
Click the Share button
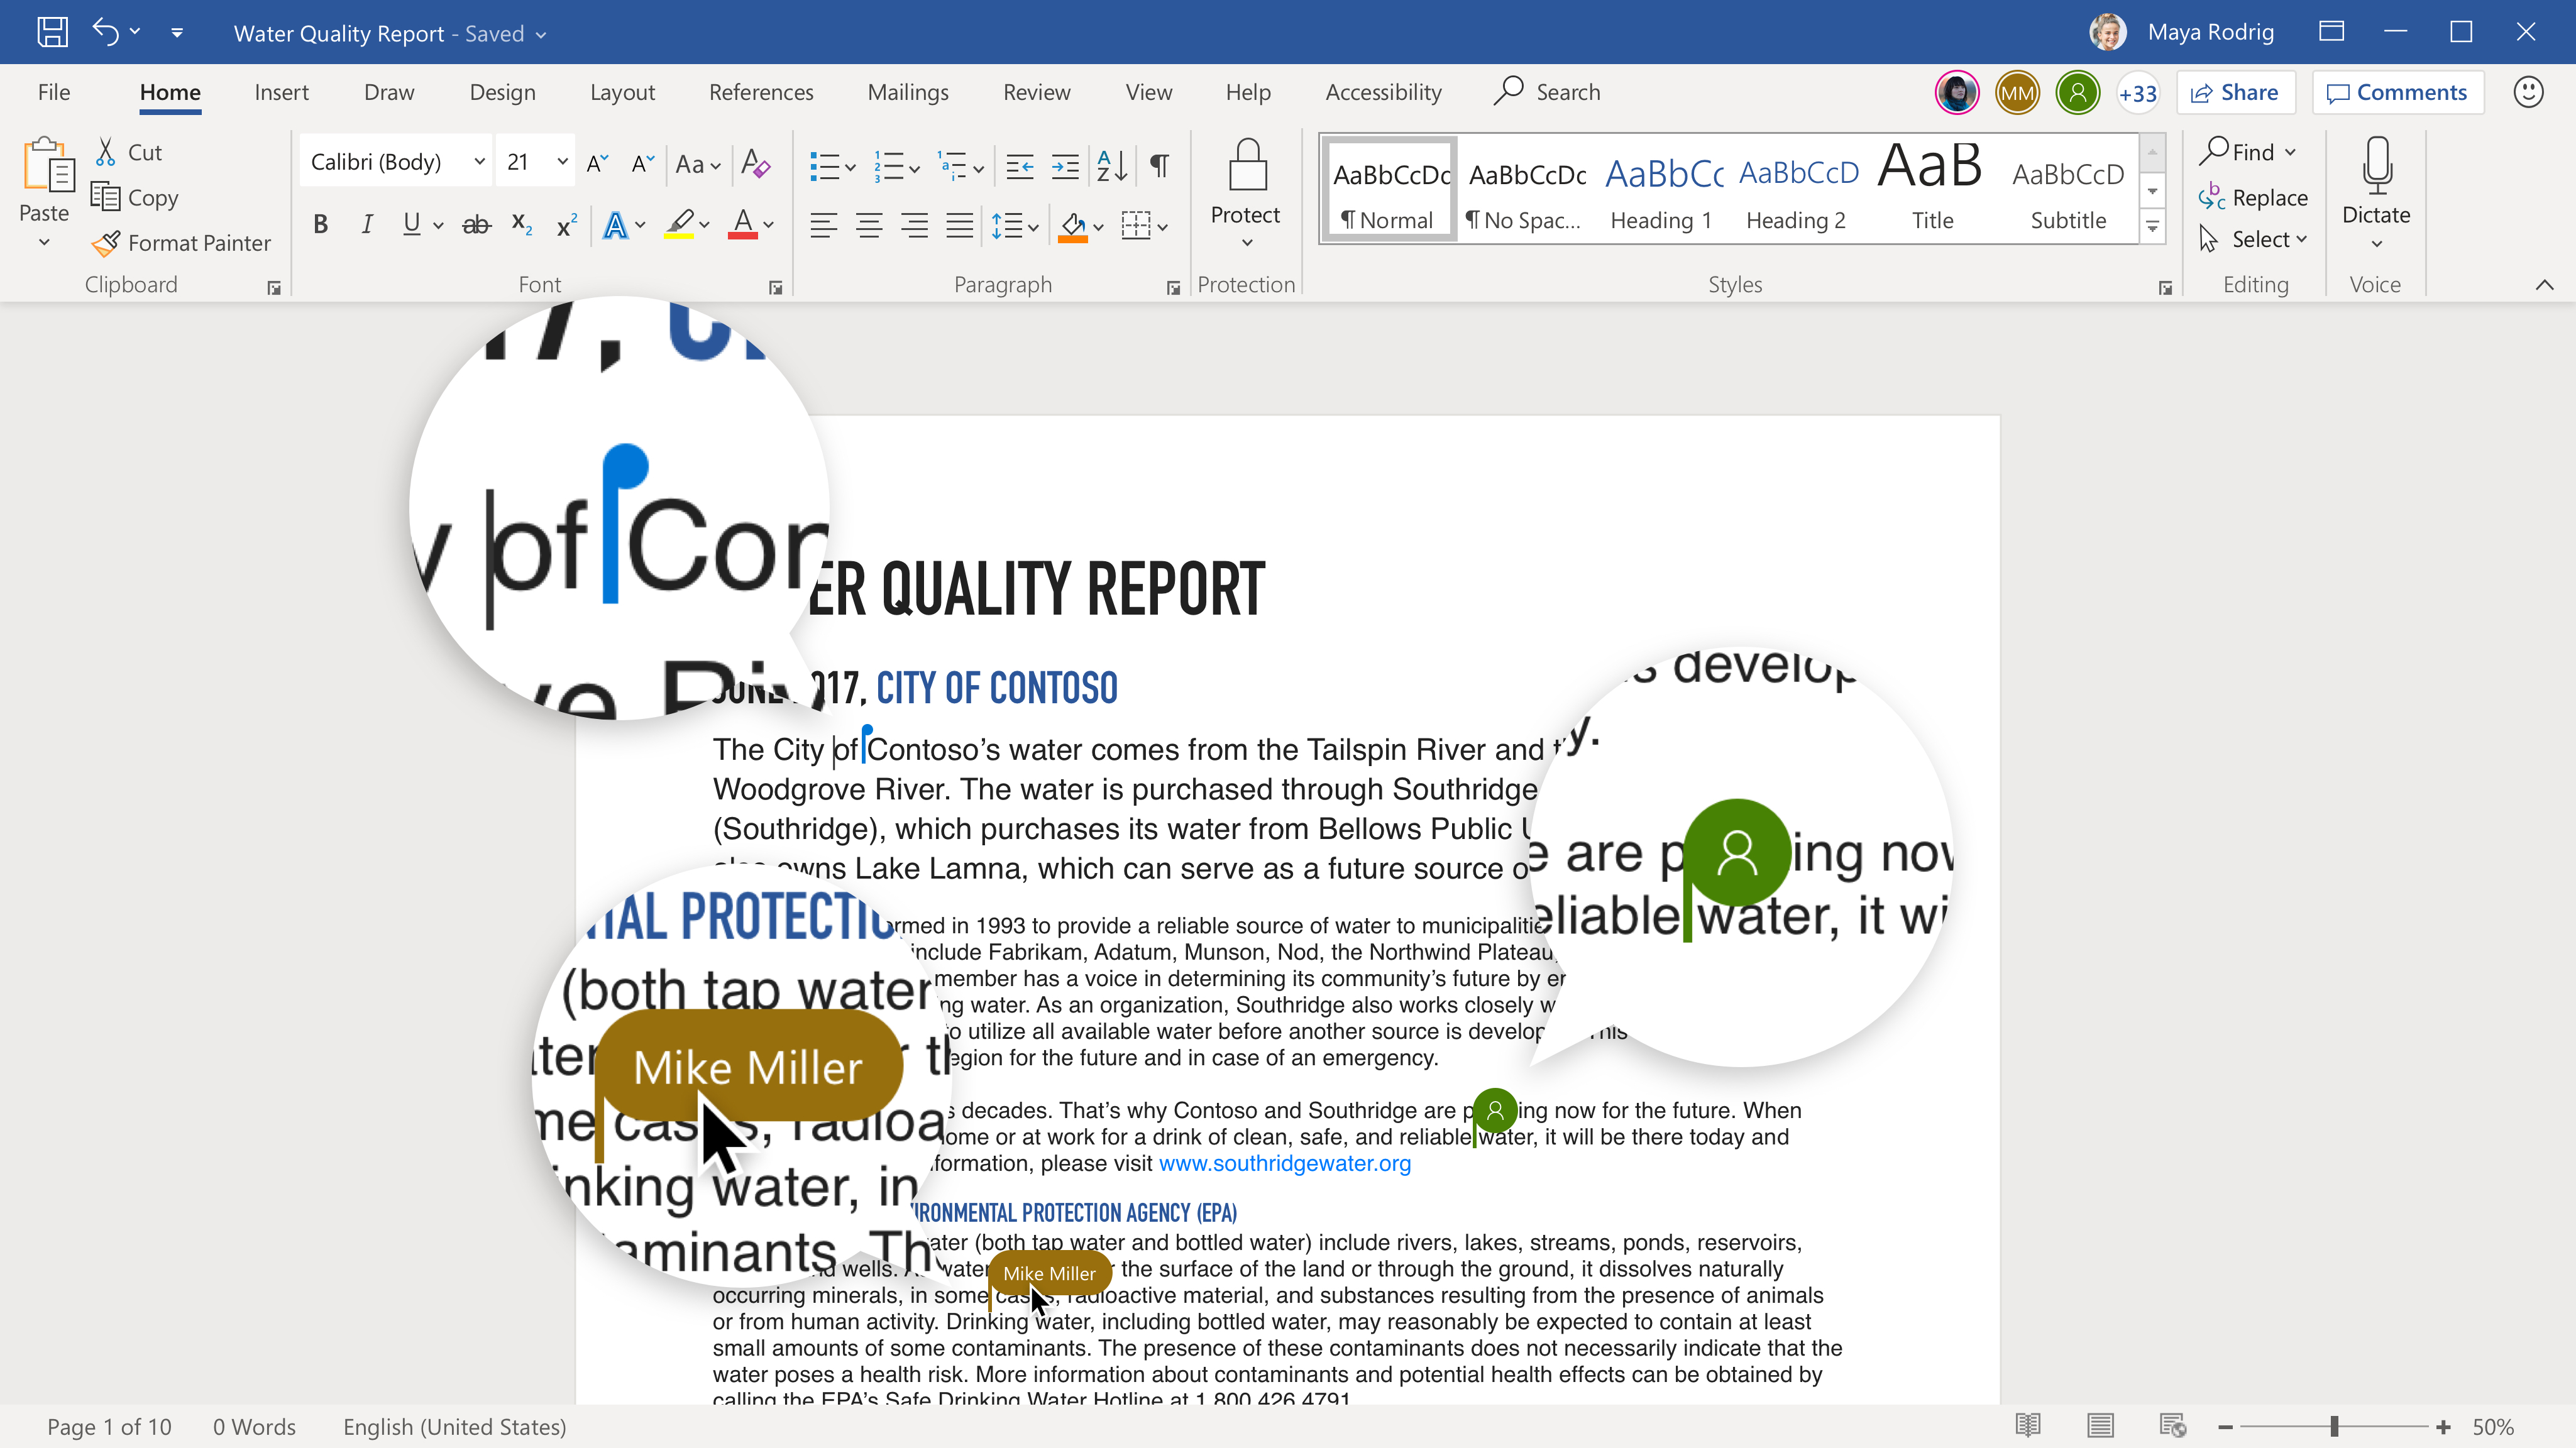point(2235,92)
